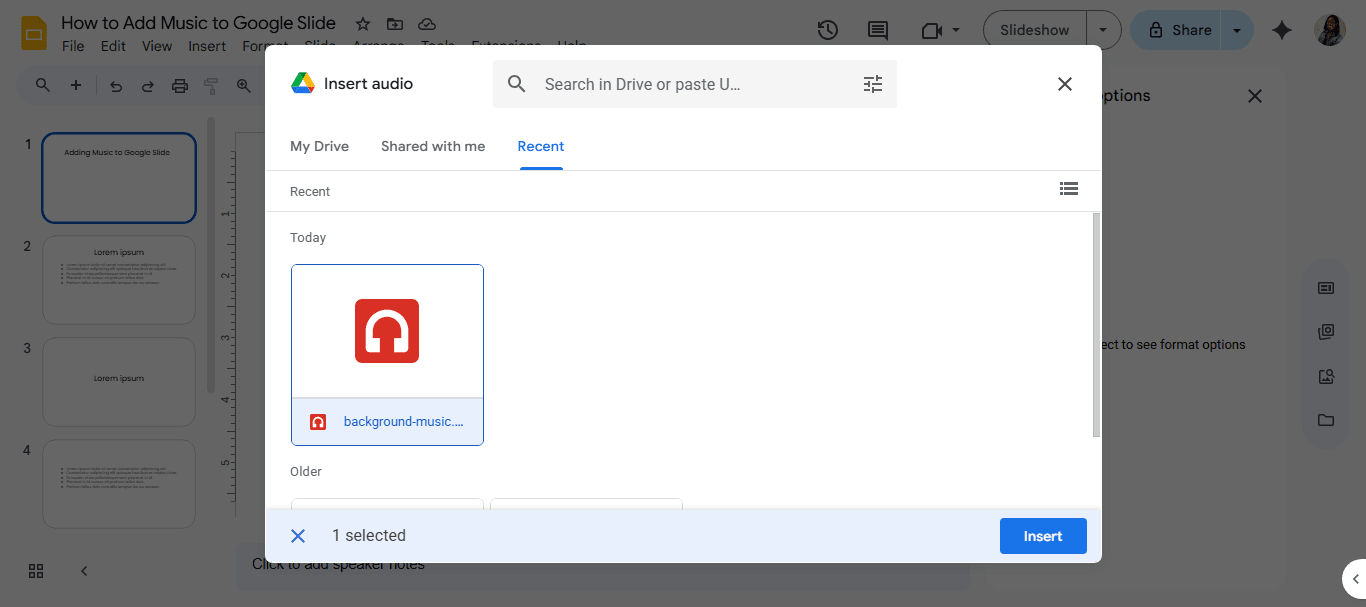Viewport: 1366px width, 607px height.
Task: Switch to the Shared with me tab
Action: click(433, 146)
